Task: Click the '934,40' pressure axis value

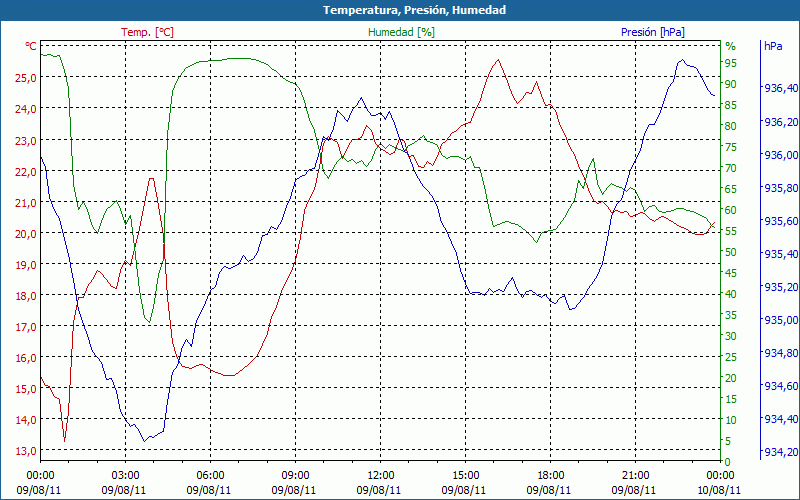Action: 781,419
